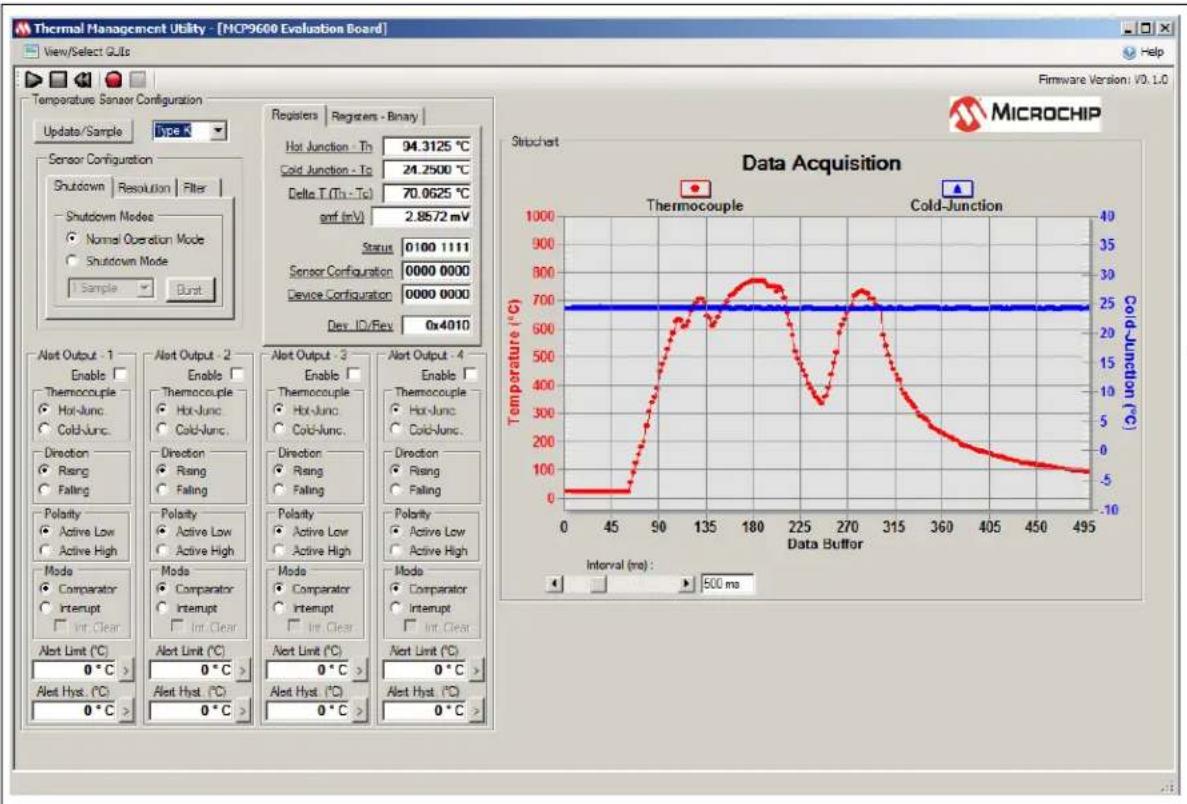Click the Status register value 0100 1111

coord(437,248)
